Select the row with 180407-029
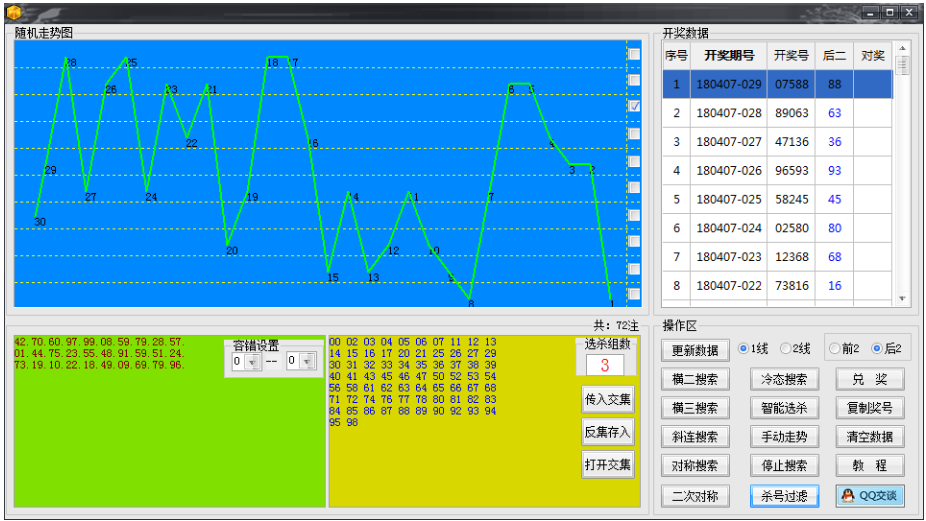 [x=777, y=84]
